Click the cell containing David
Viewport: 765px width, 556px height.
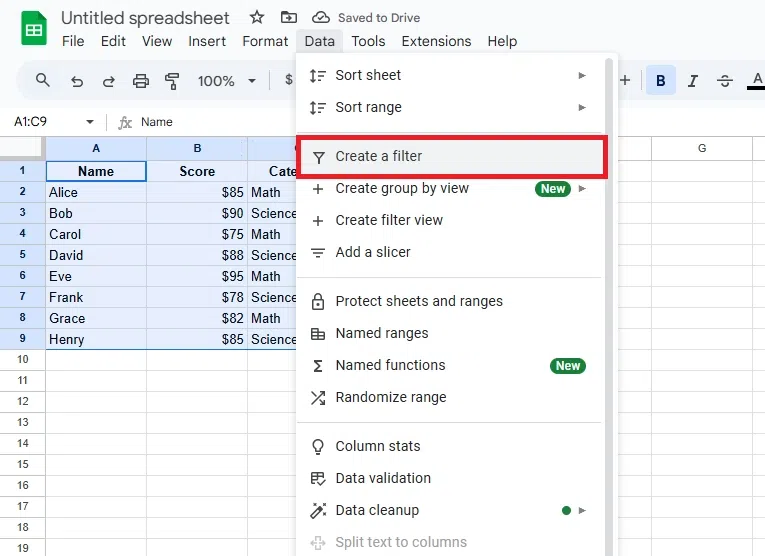pos(96,255)
